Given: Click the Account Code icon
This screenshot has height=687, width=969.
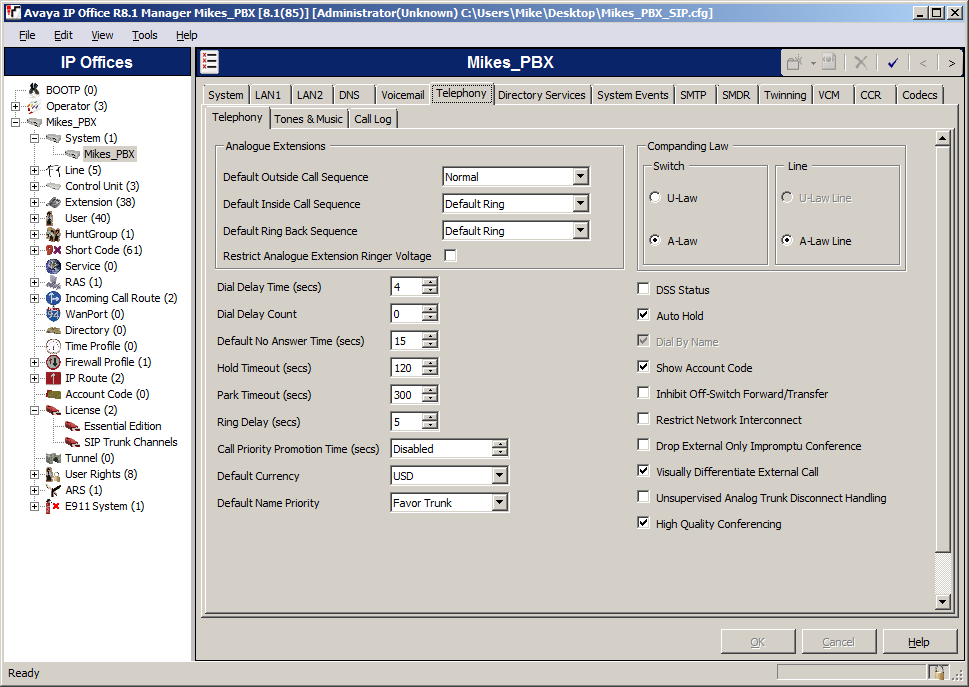Looking at the screenshot, I should (53, 394).
